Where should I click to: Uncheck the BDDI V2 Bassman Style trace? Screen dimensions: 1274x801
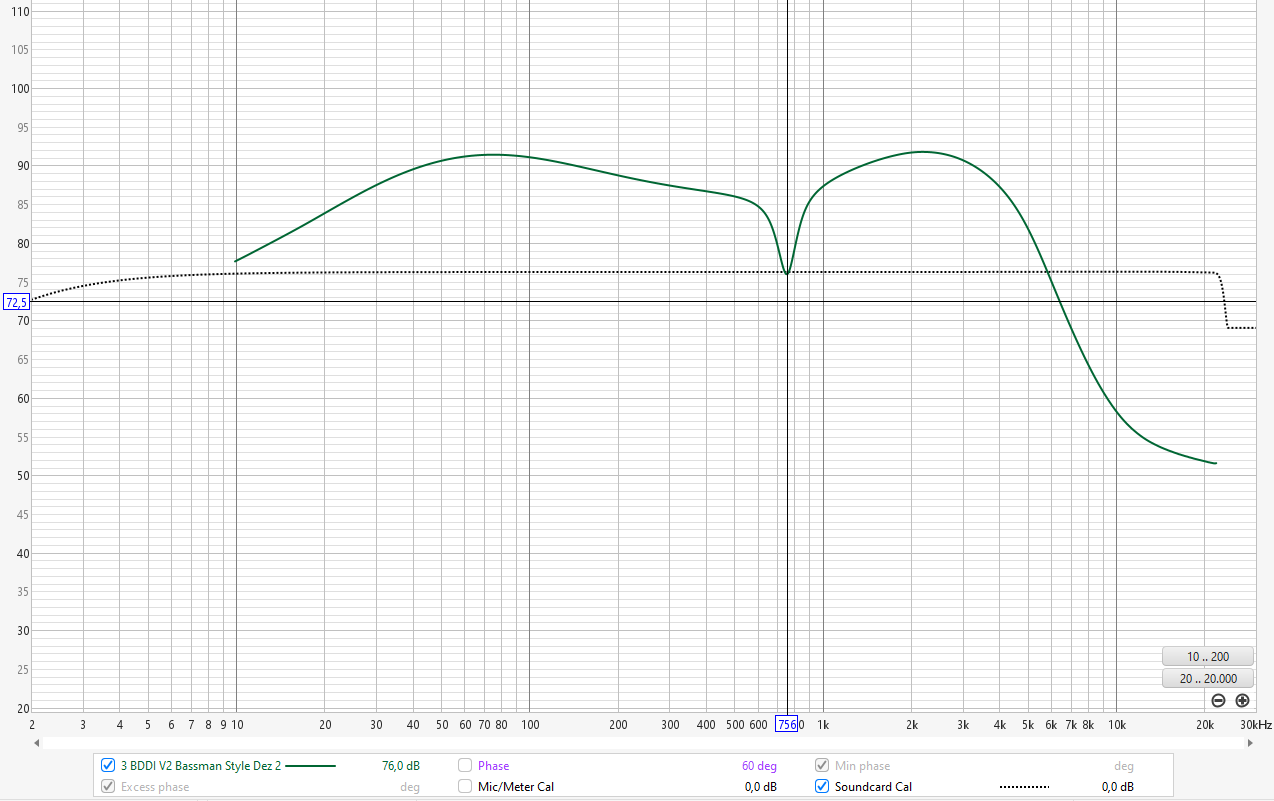pyautogui.click(x=108, y=766)
